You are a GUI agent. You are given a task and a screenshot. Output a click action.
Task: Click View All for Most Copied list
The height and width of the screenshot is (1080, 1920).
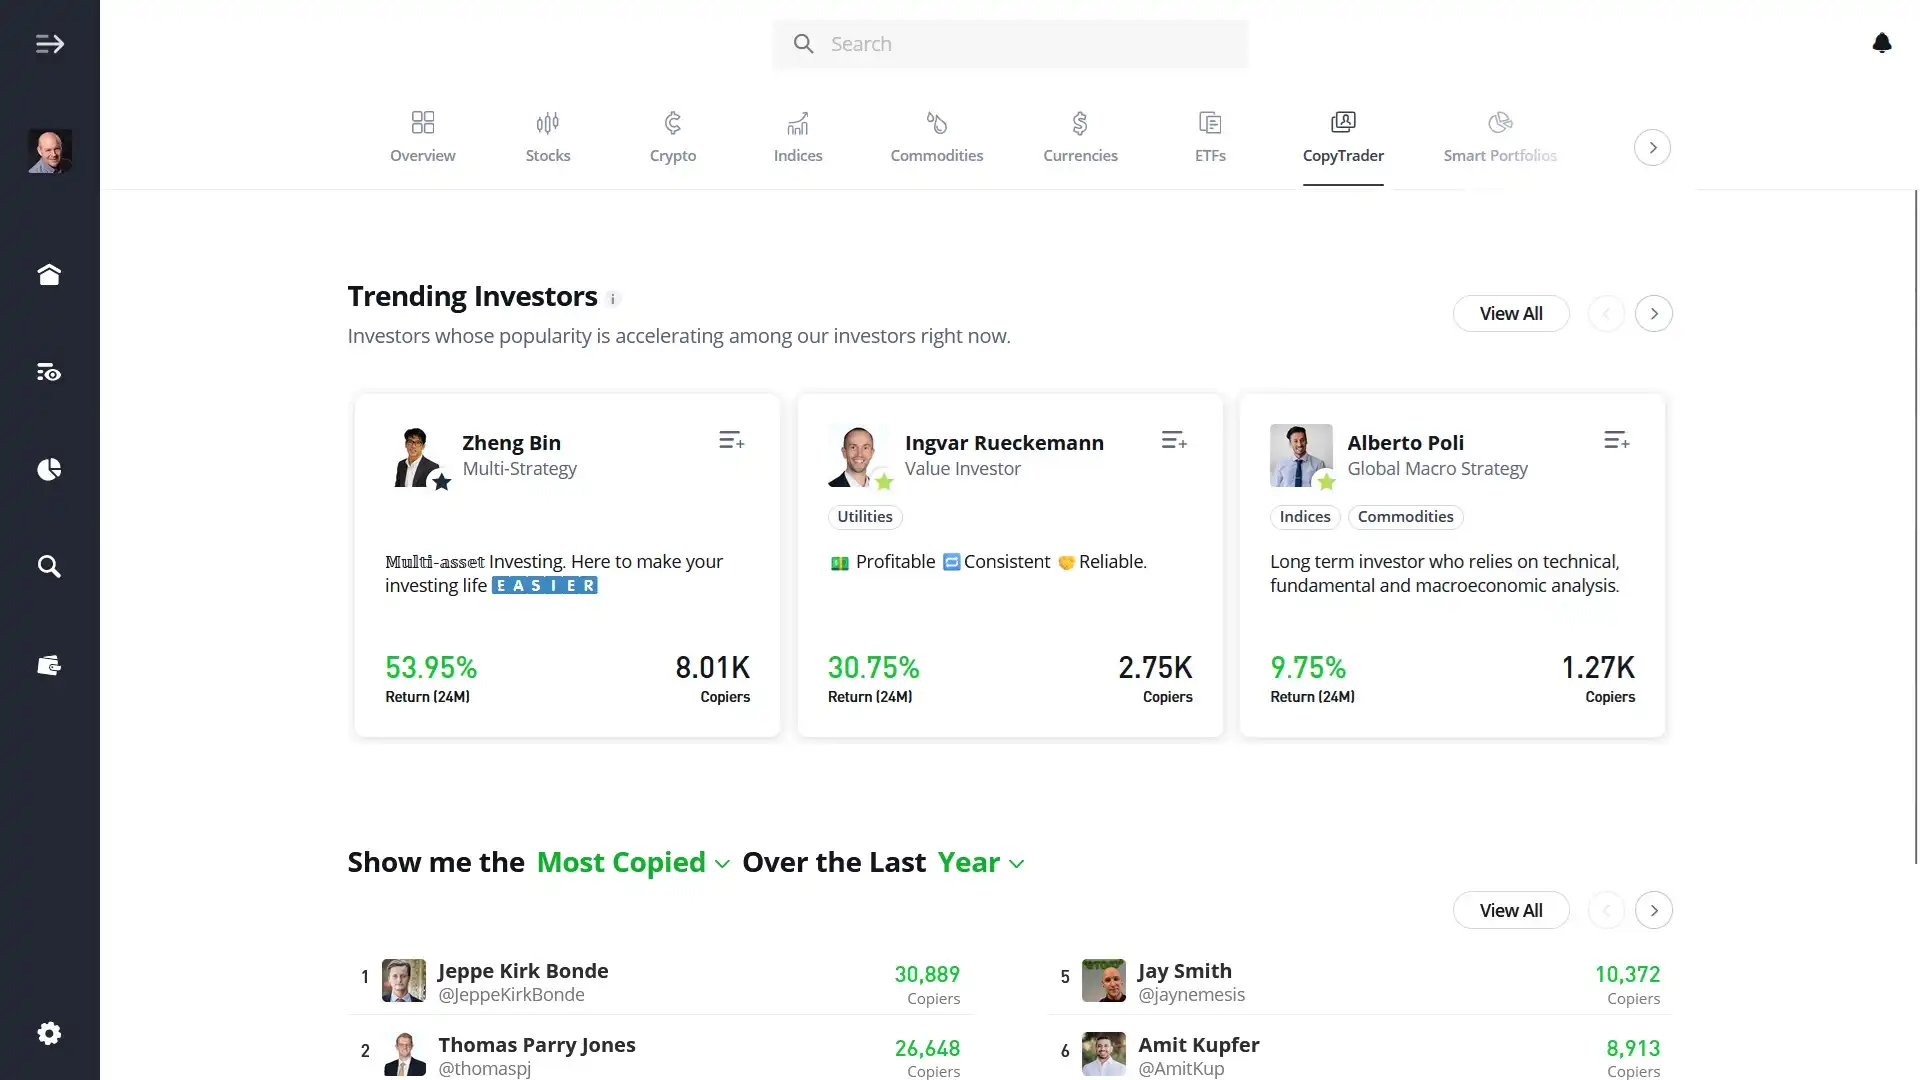tap(1511, 911)
